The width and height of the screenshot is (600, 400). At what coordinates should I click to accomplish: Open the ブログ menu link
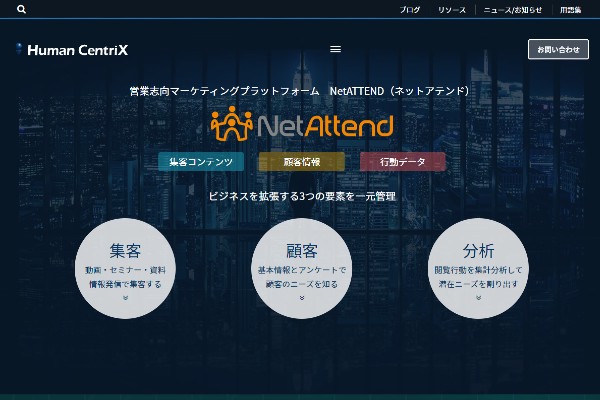[410, 10]
